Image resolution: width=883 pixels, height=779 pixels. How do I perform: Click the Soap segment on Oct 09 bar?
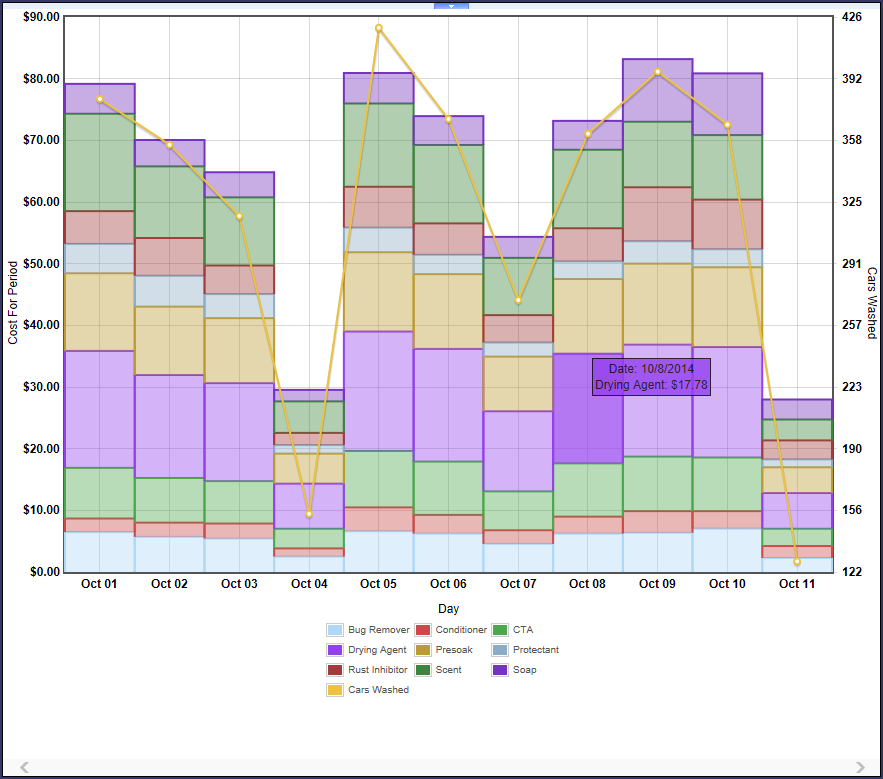coord(657,90)
